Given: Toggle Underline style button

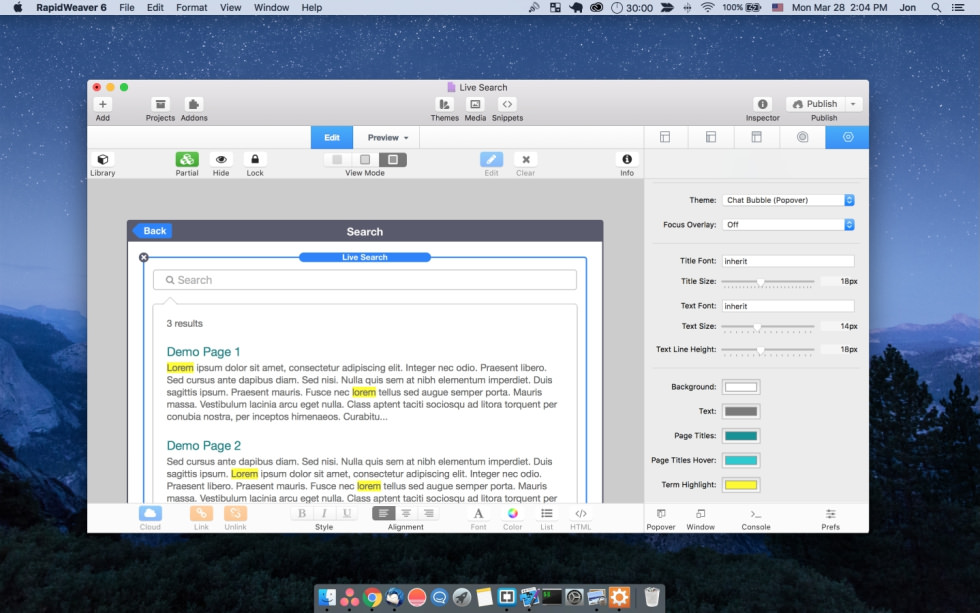Looking at the screenshot, I should tap(346, 514).
